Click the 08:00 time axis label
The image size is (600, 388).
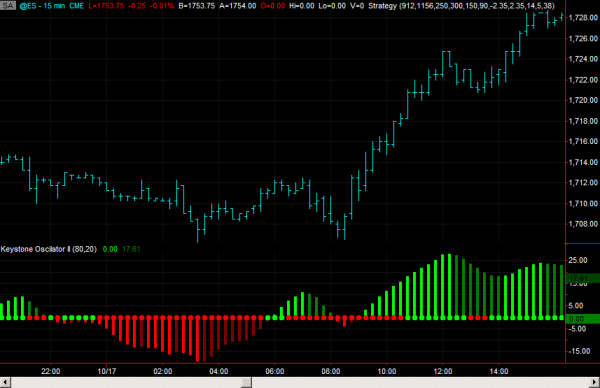click(331, 371)
